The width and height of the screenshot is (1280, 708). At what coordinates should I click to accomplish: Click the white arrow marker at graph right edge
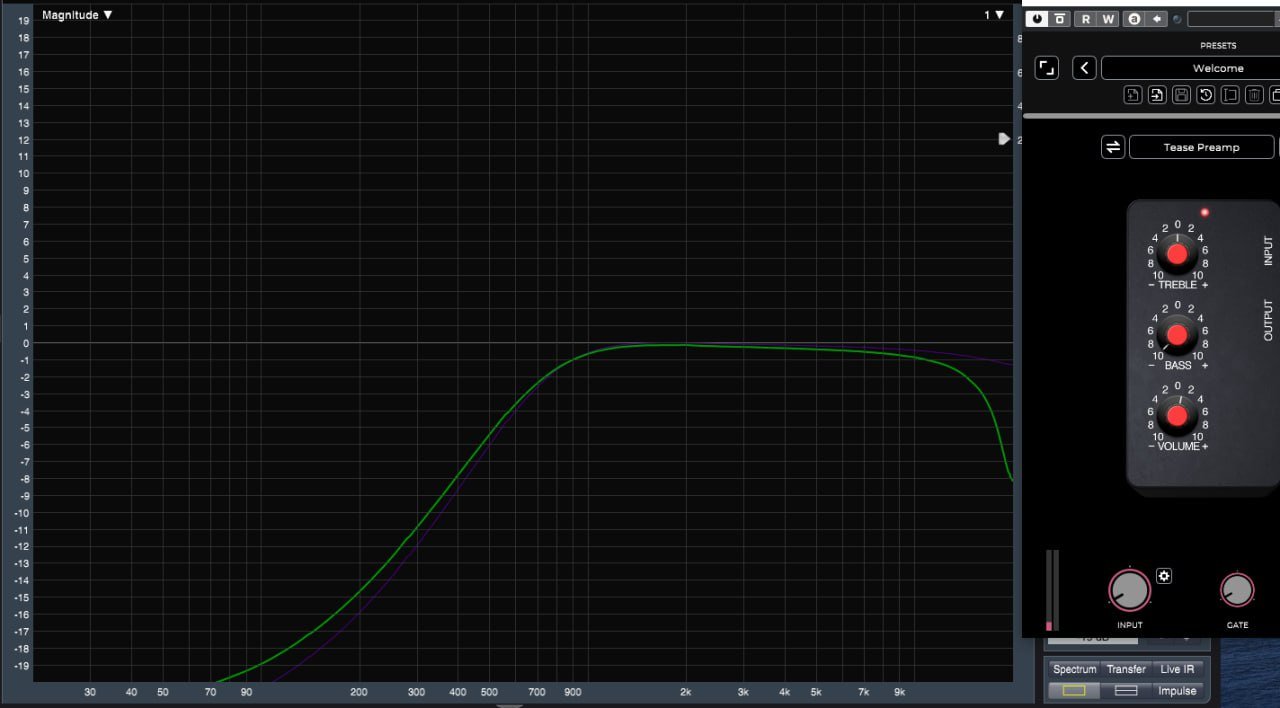[x=1004, y=139]
